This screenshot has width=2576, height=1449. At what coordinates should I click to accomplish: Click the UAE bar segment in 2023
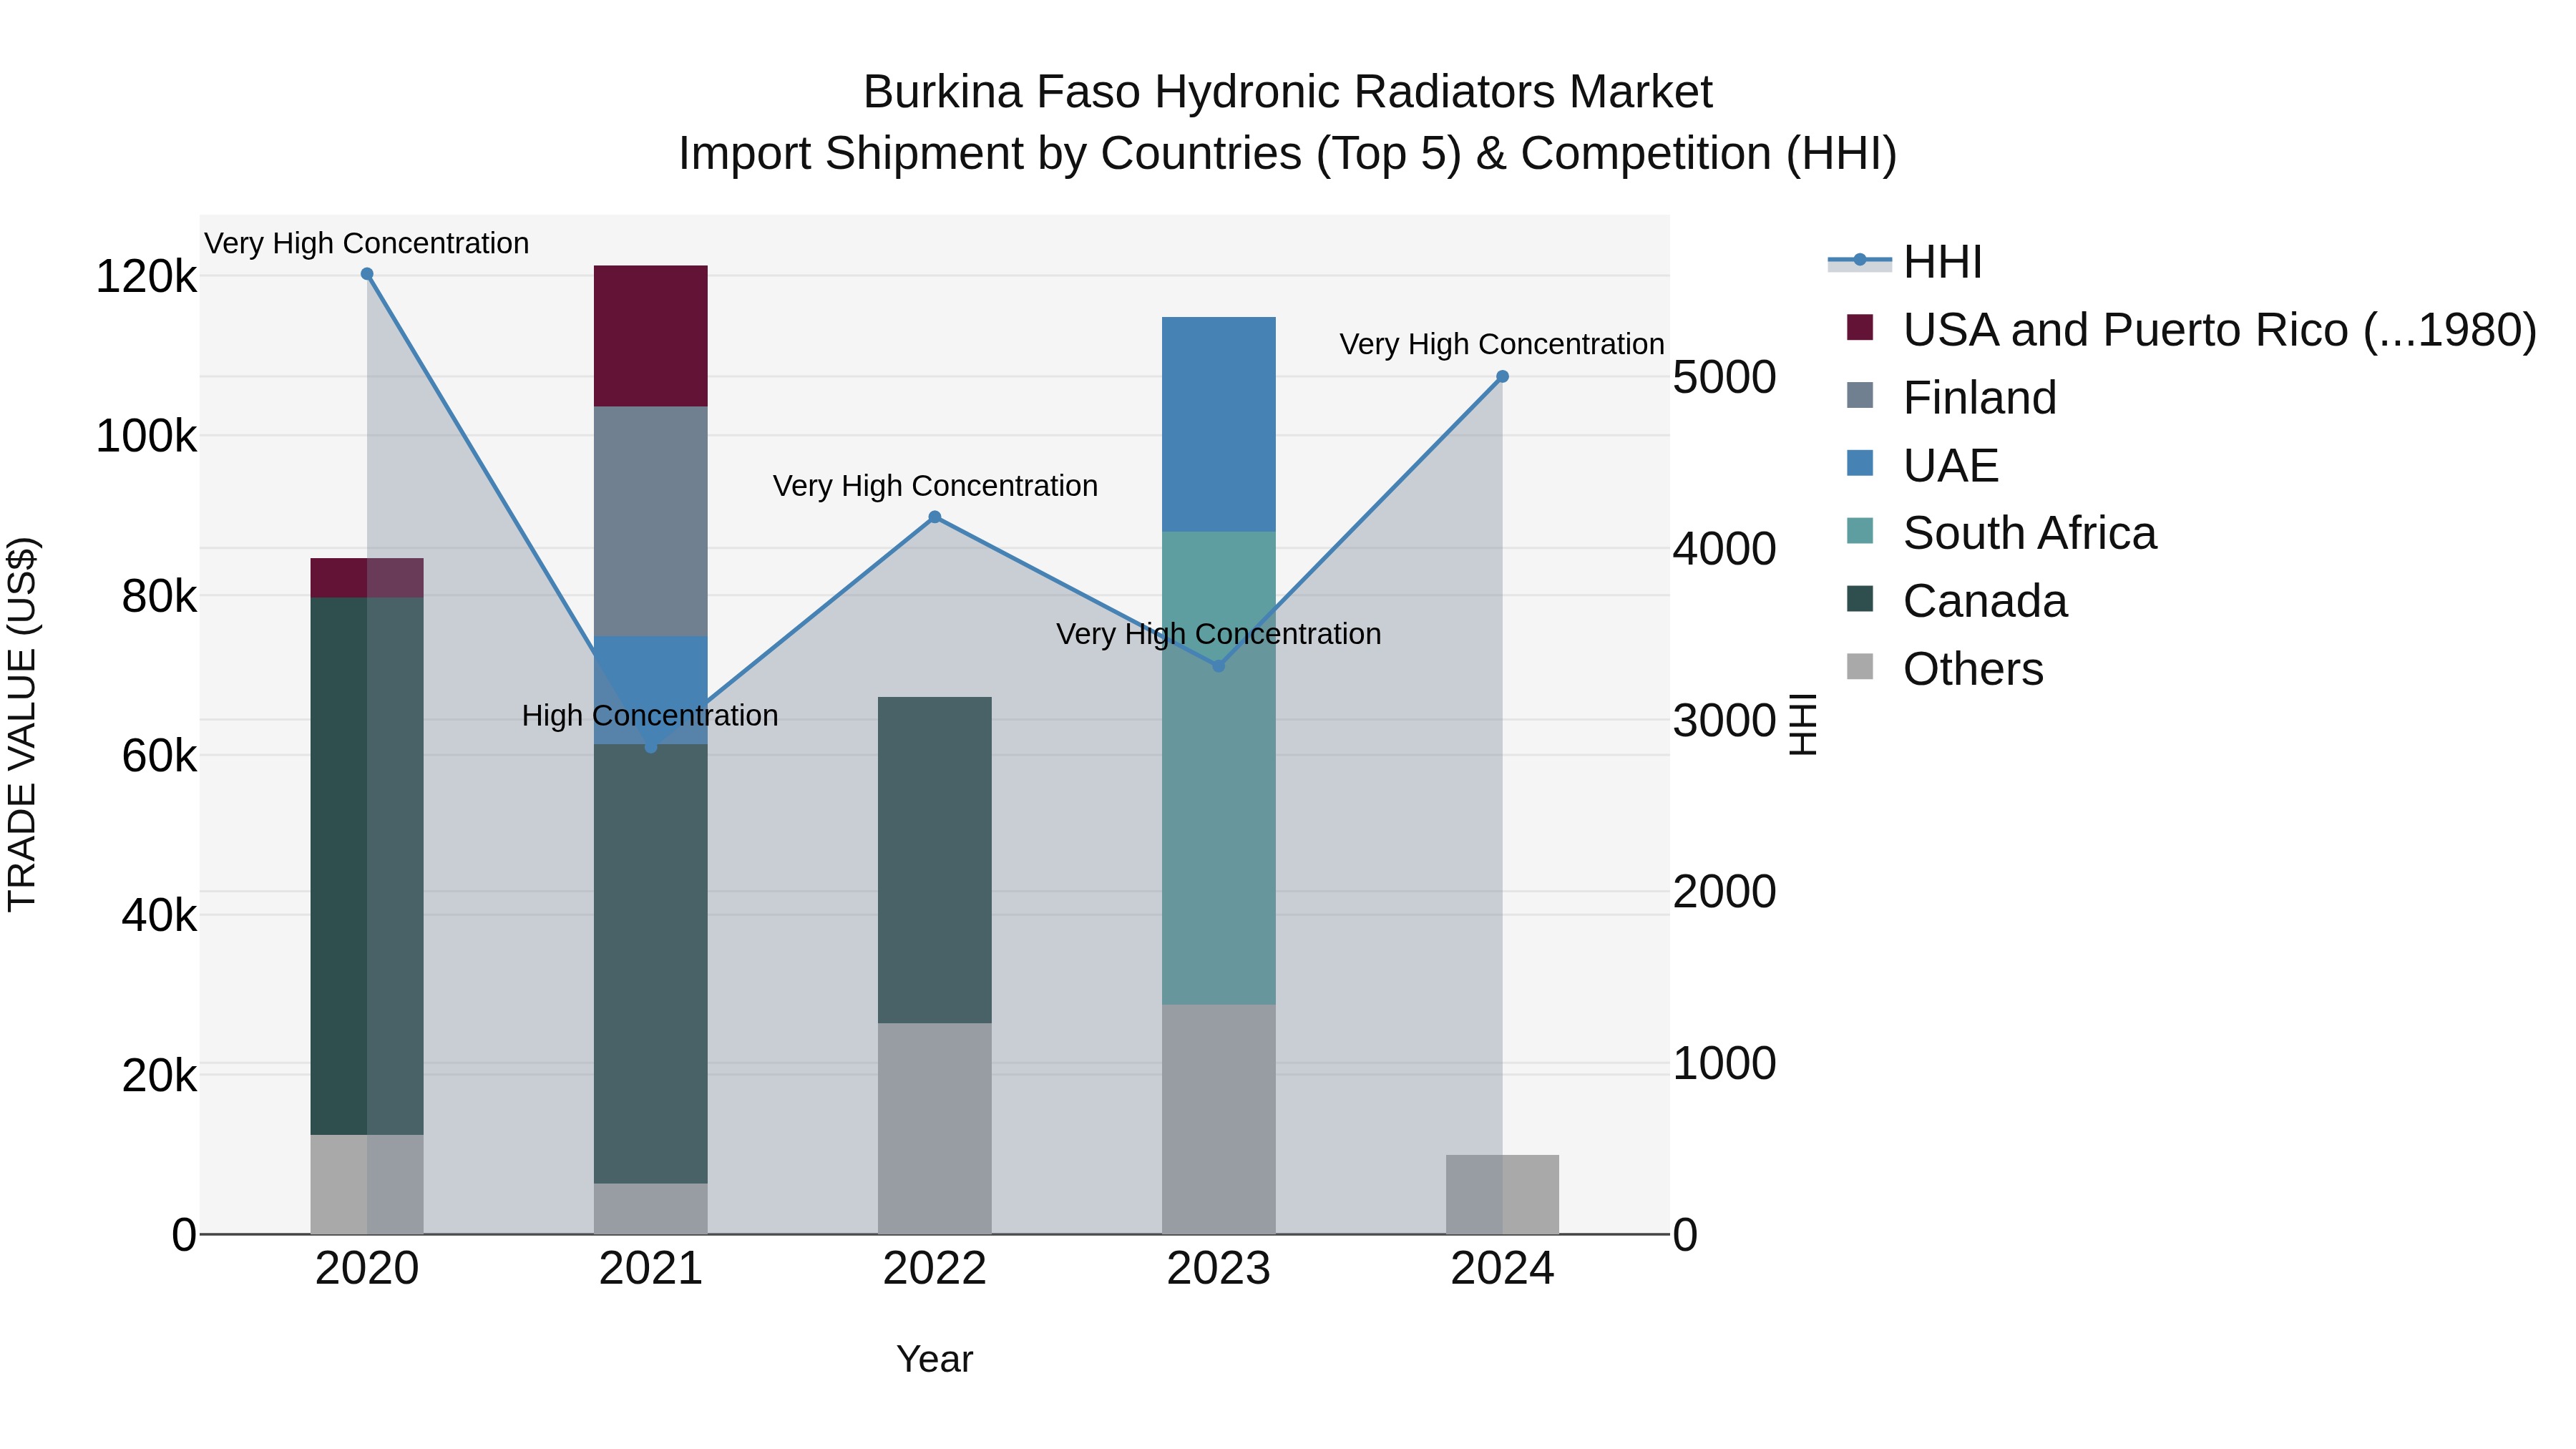pyautogui.click(x=1218, y=424)
